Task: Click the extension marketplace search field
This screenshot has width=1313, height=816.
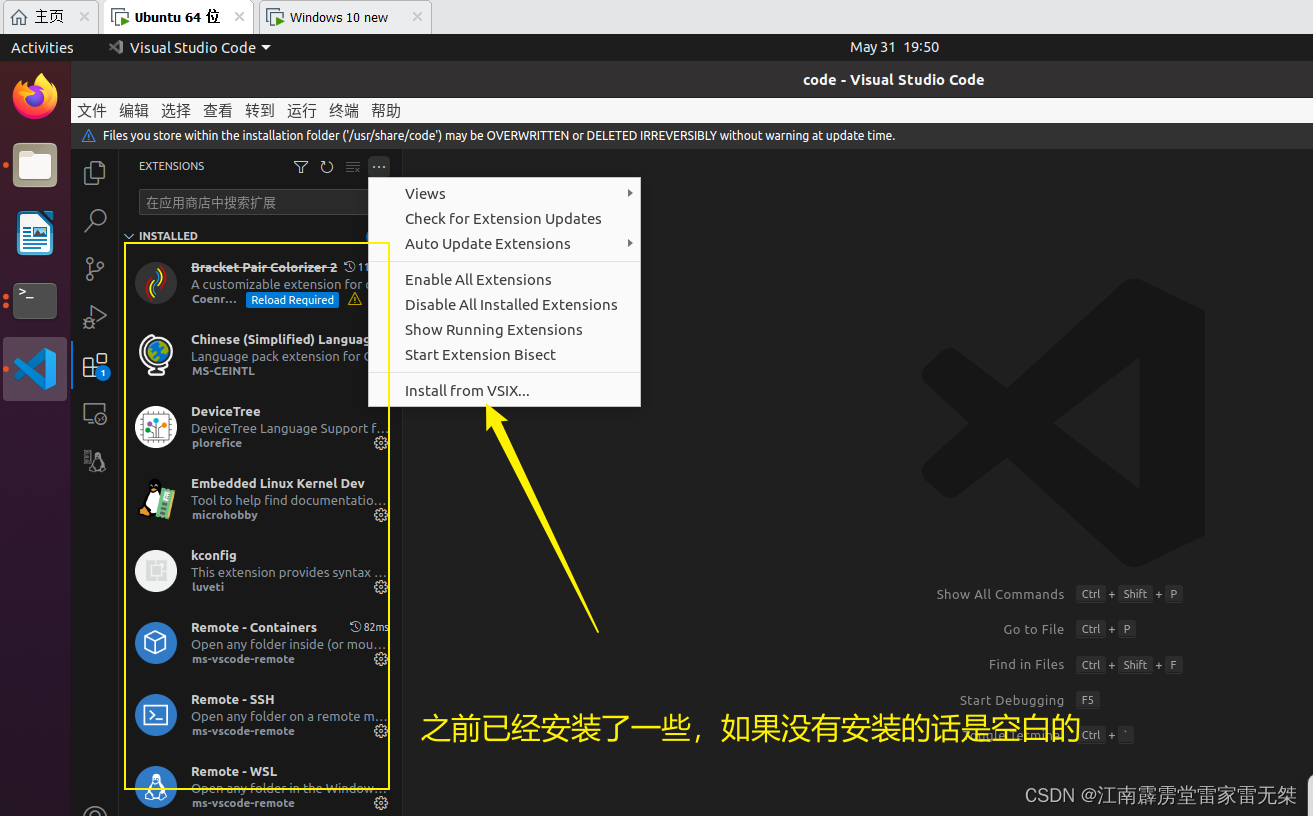Action: coord(254,202)
